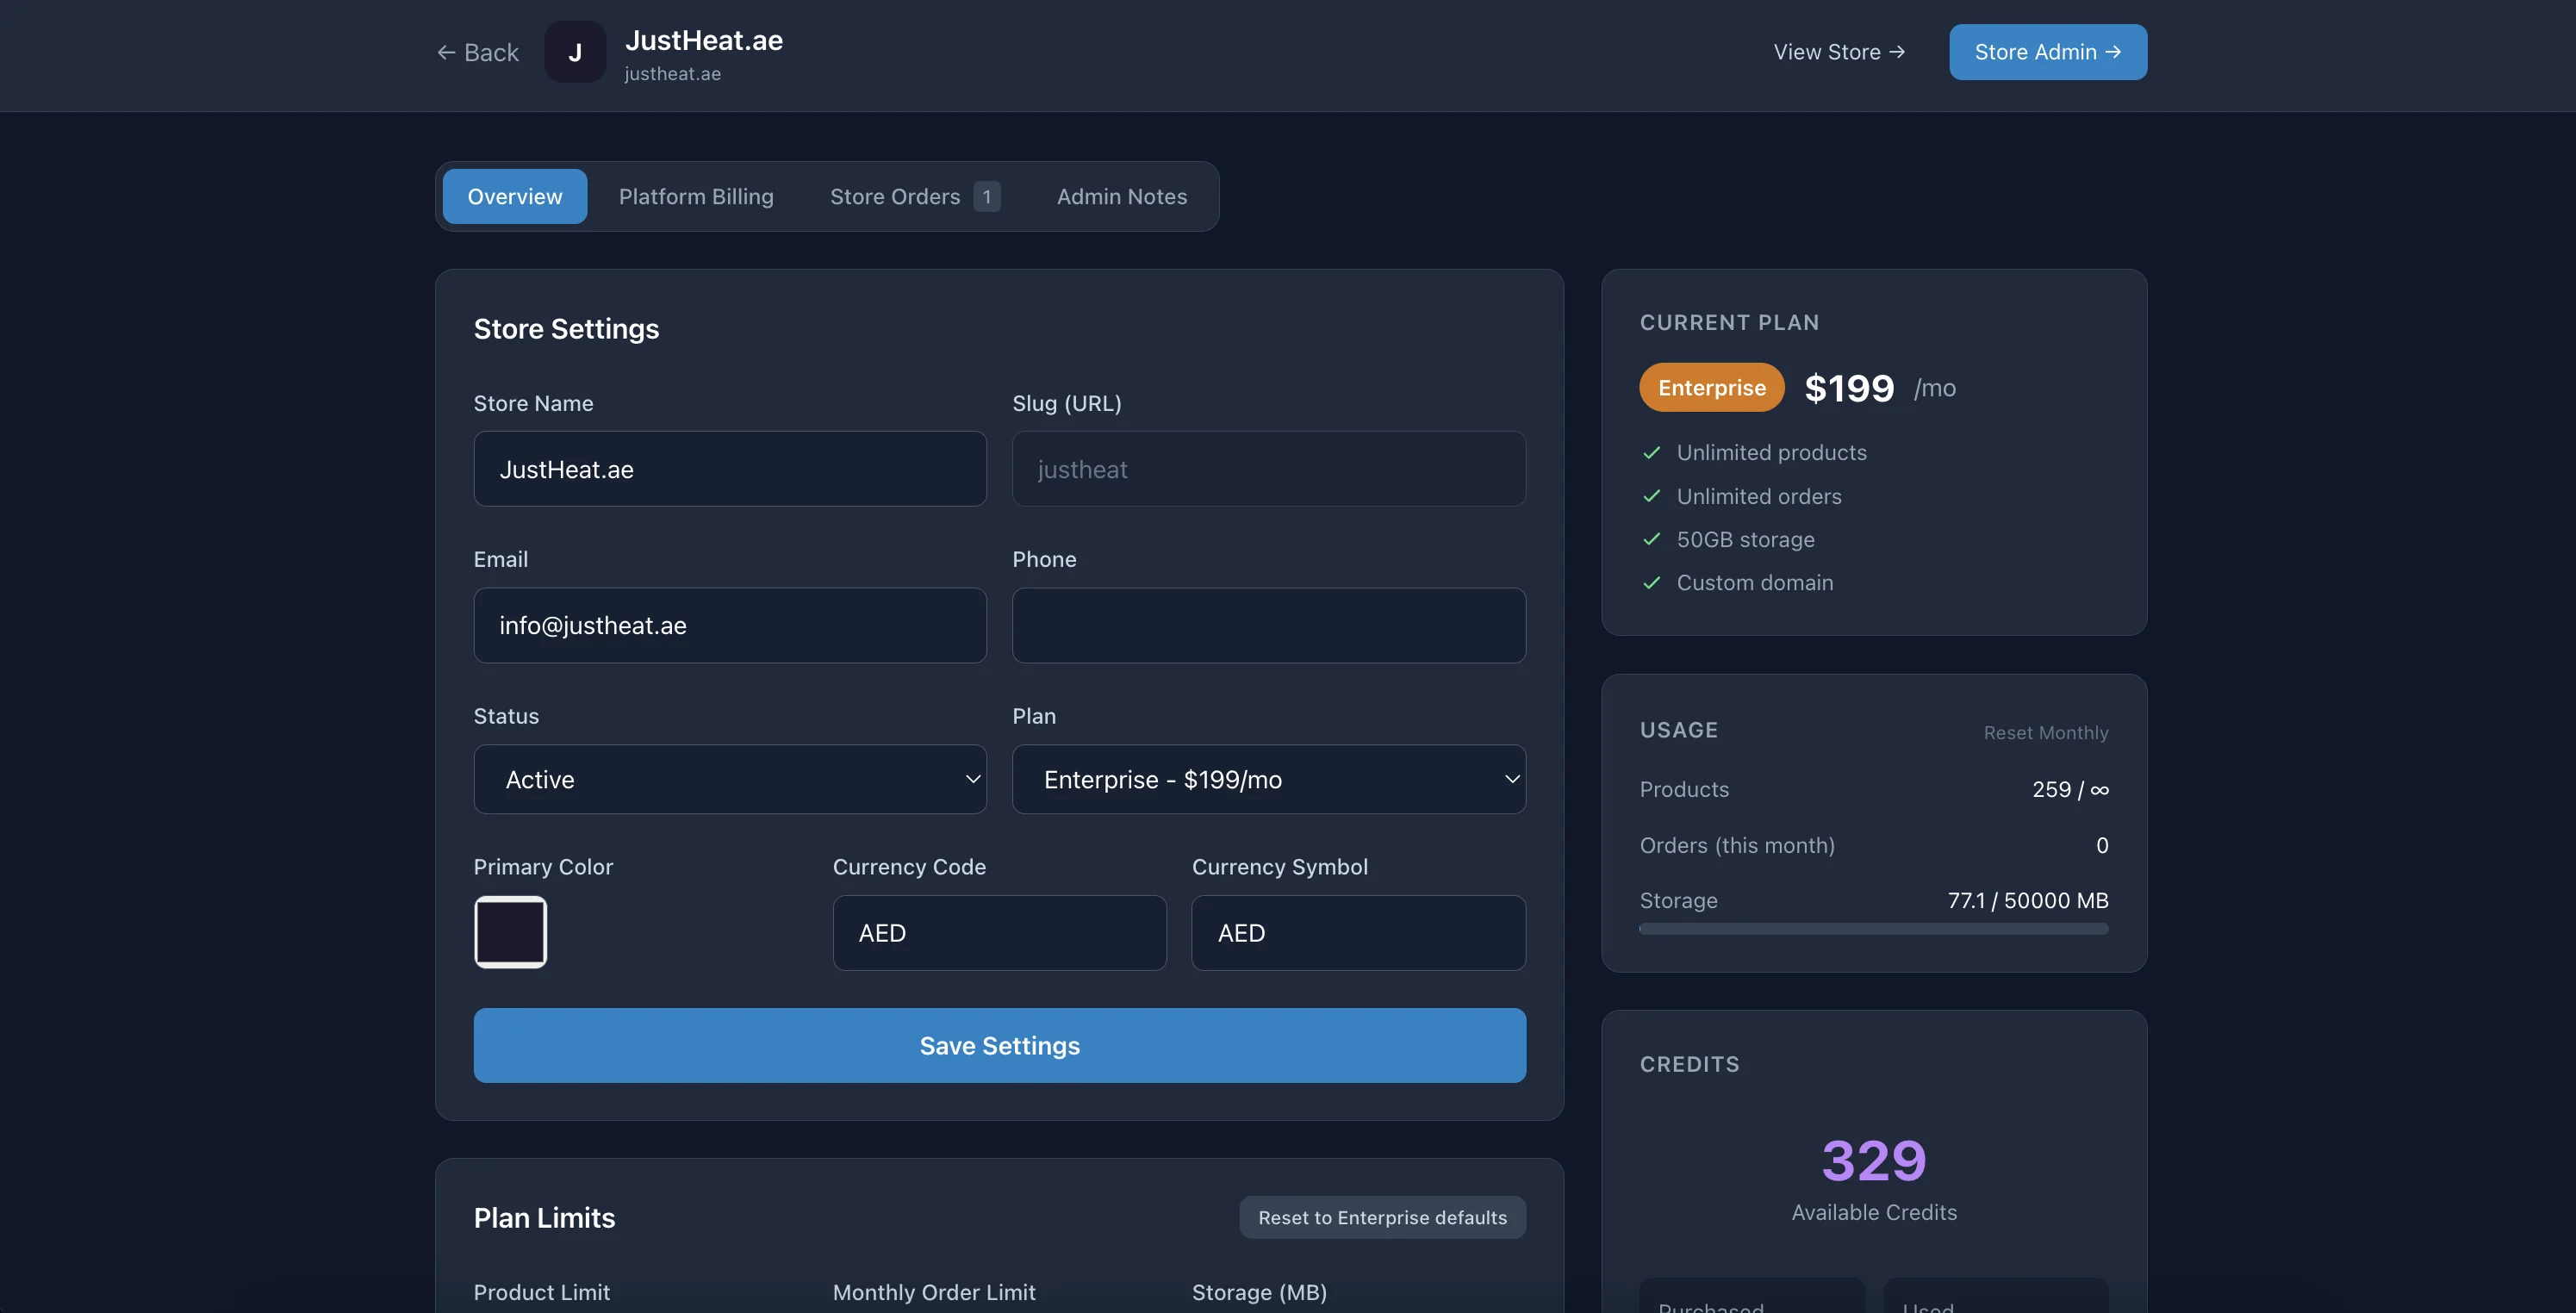Click the JustHeat.ae avatar circle
The image size is (2576, 1313).
point(575,52)
